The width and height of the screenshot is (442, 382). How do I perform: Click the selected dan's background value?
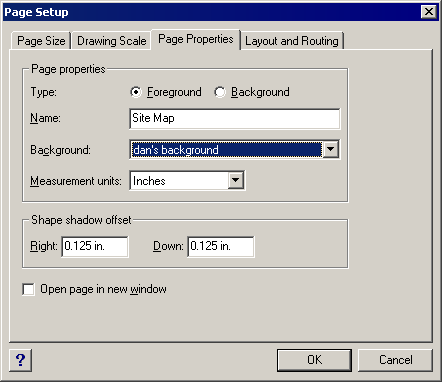(x=226, y=150)
